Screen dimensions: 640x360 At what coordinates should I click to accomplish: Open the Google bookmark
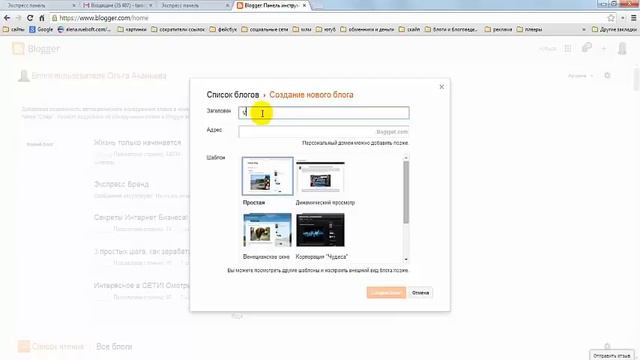pyautogui.click(x=41, y=29)
